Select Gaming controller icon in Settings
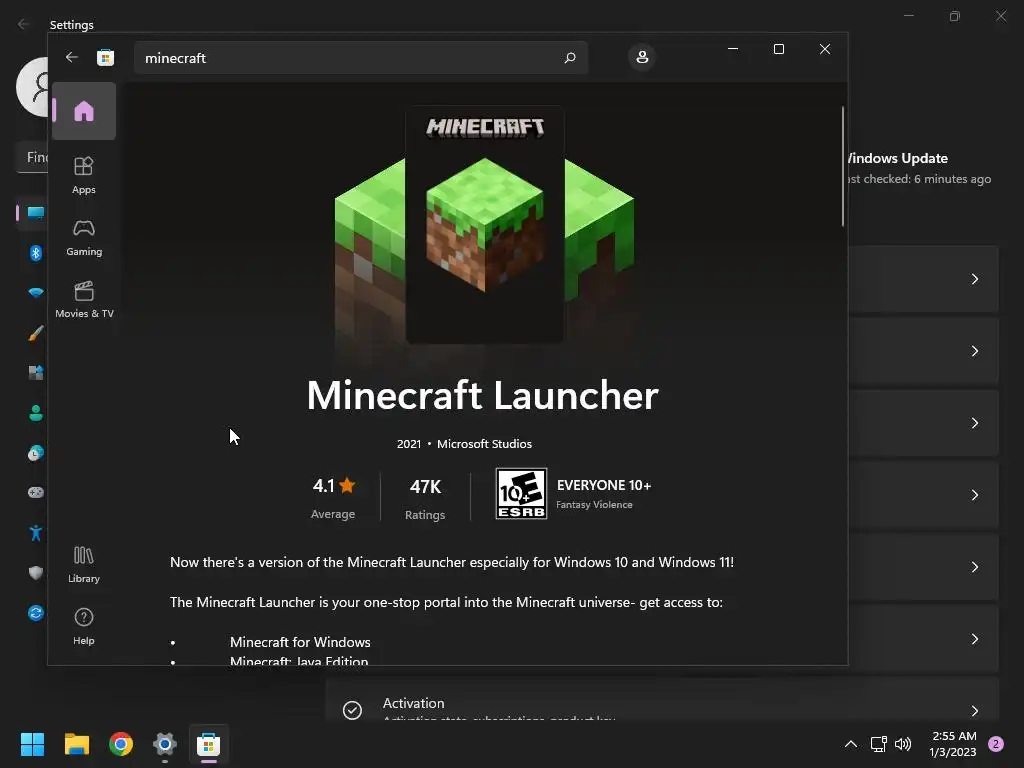 [35, 492]
